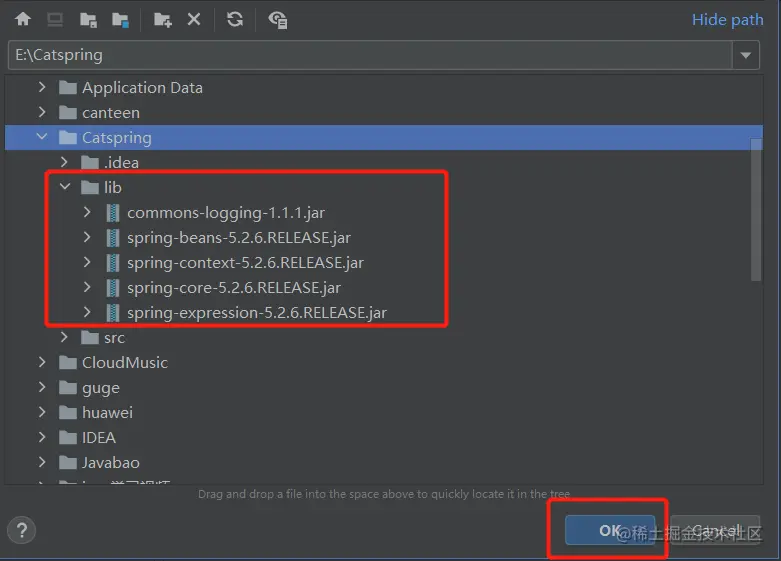Expand commons-logging-1.1.1.jar contents
Screen dimensions: 781x561
pyautogui.click(x=87, y=212)
